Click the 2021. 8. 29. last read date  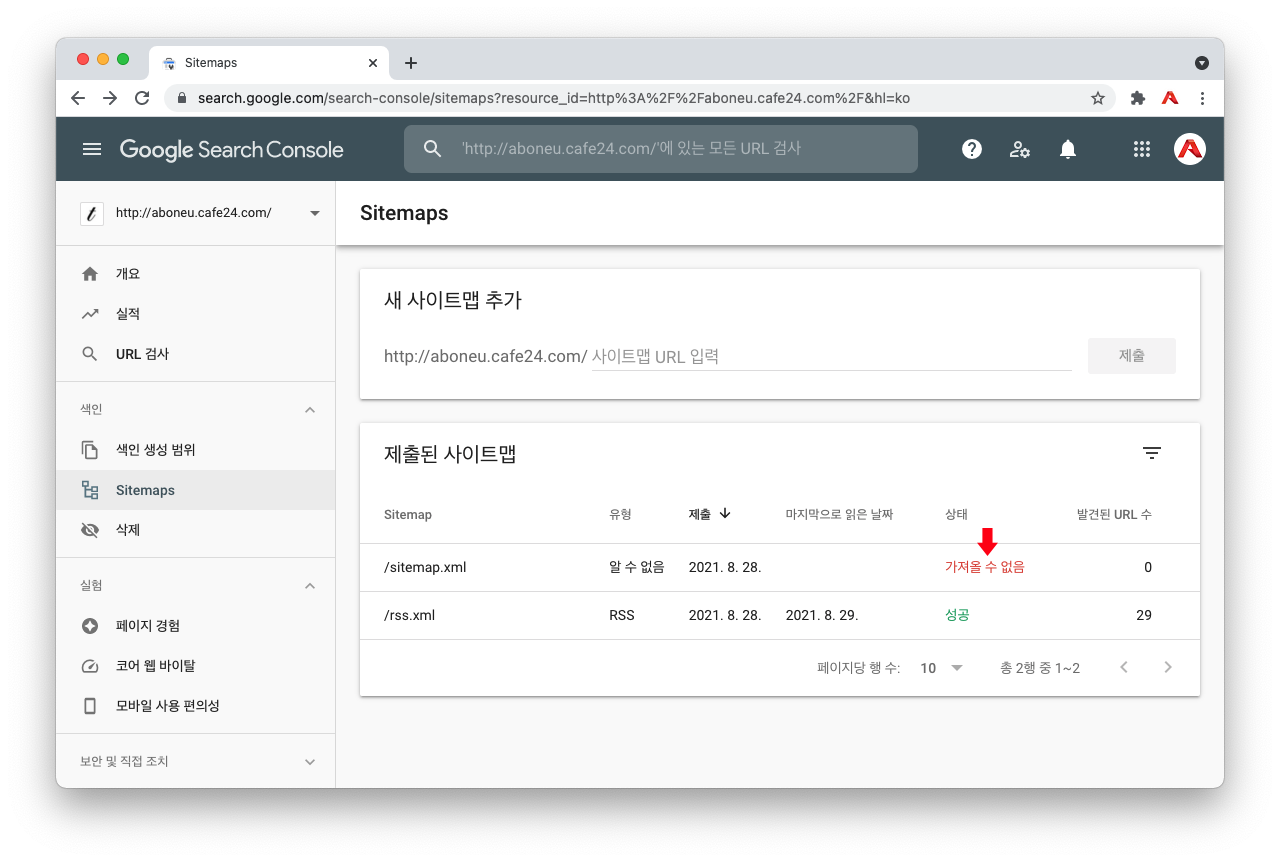coord(822,615)
